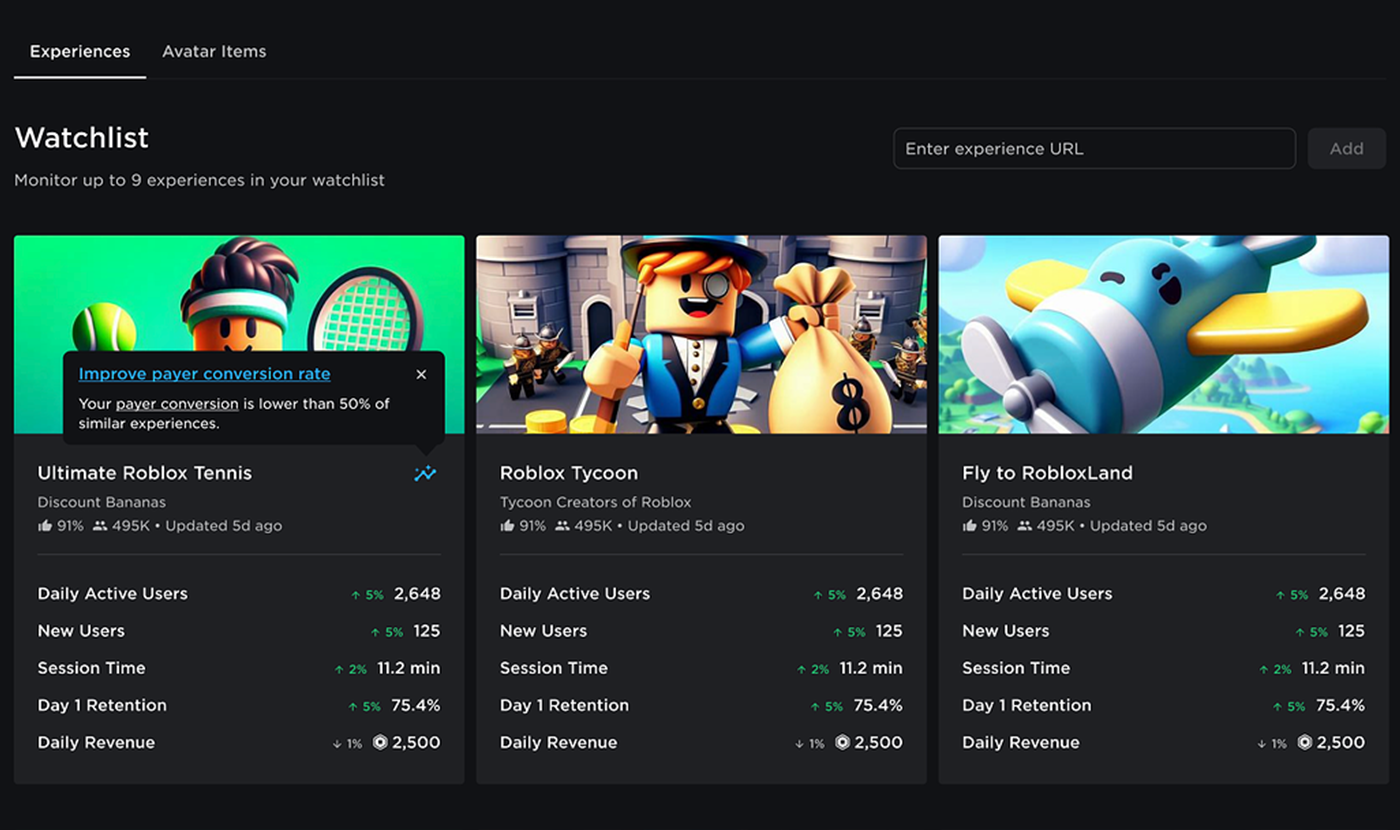Click Session Time up arrow for Roblox Tycoon

click(x=801, y=669)
